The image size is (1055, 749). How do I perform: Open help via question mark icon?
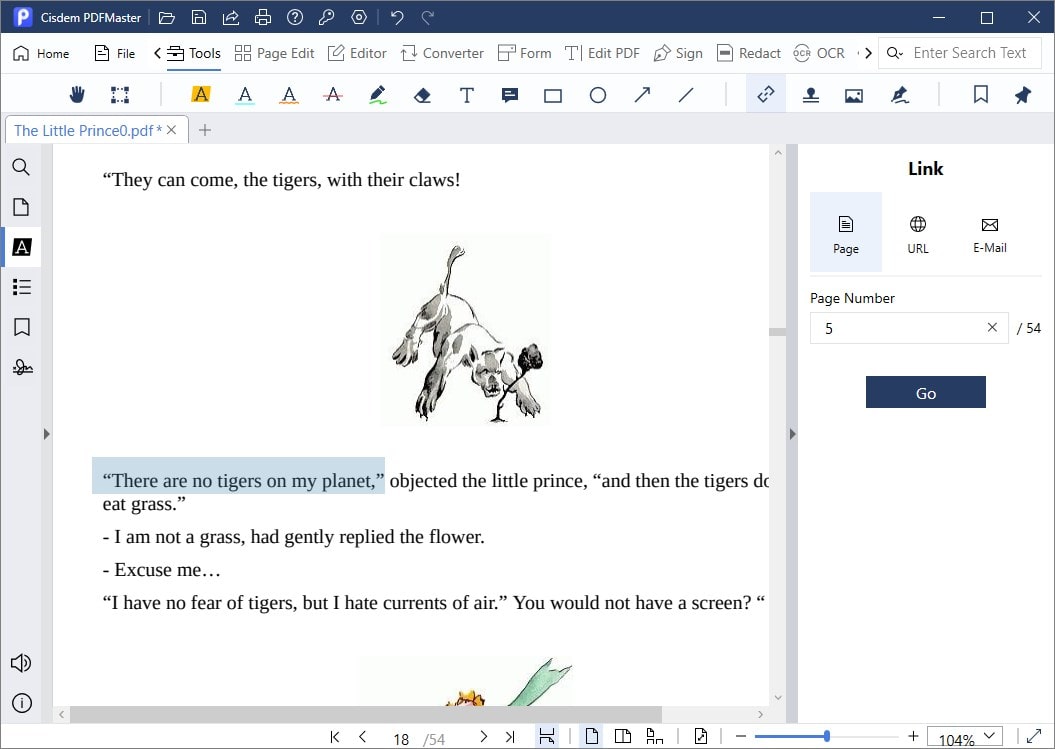tap(295, 17)
